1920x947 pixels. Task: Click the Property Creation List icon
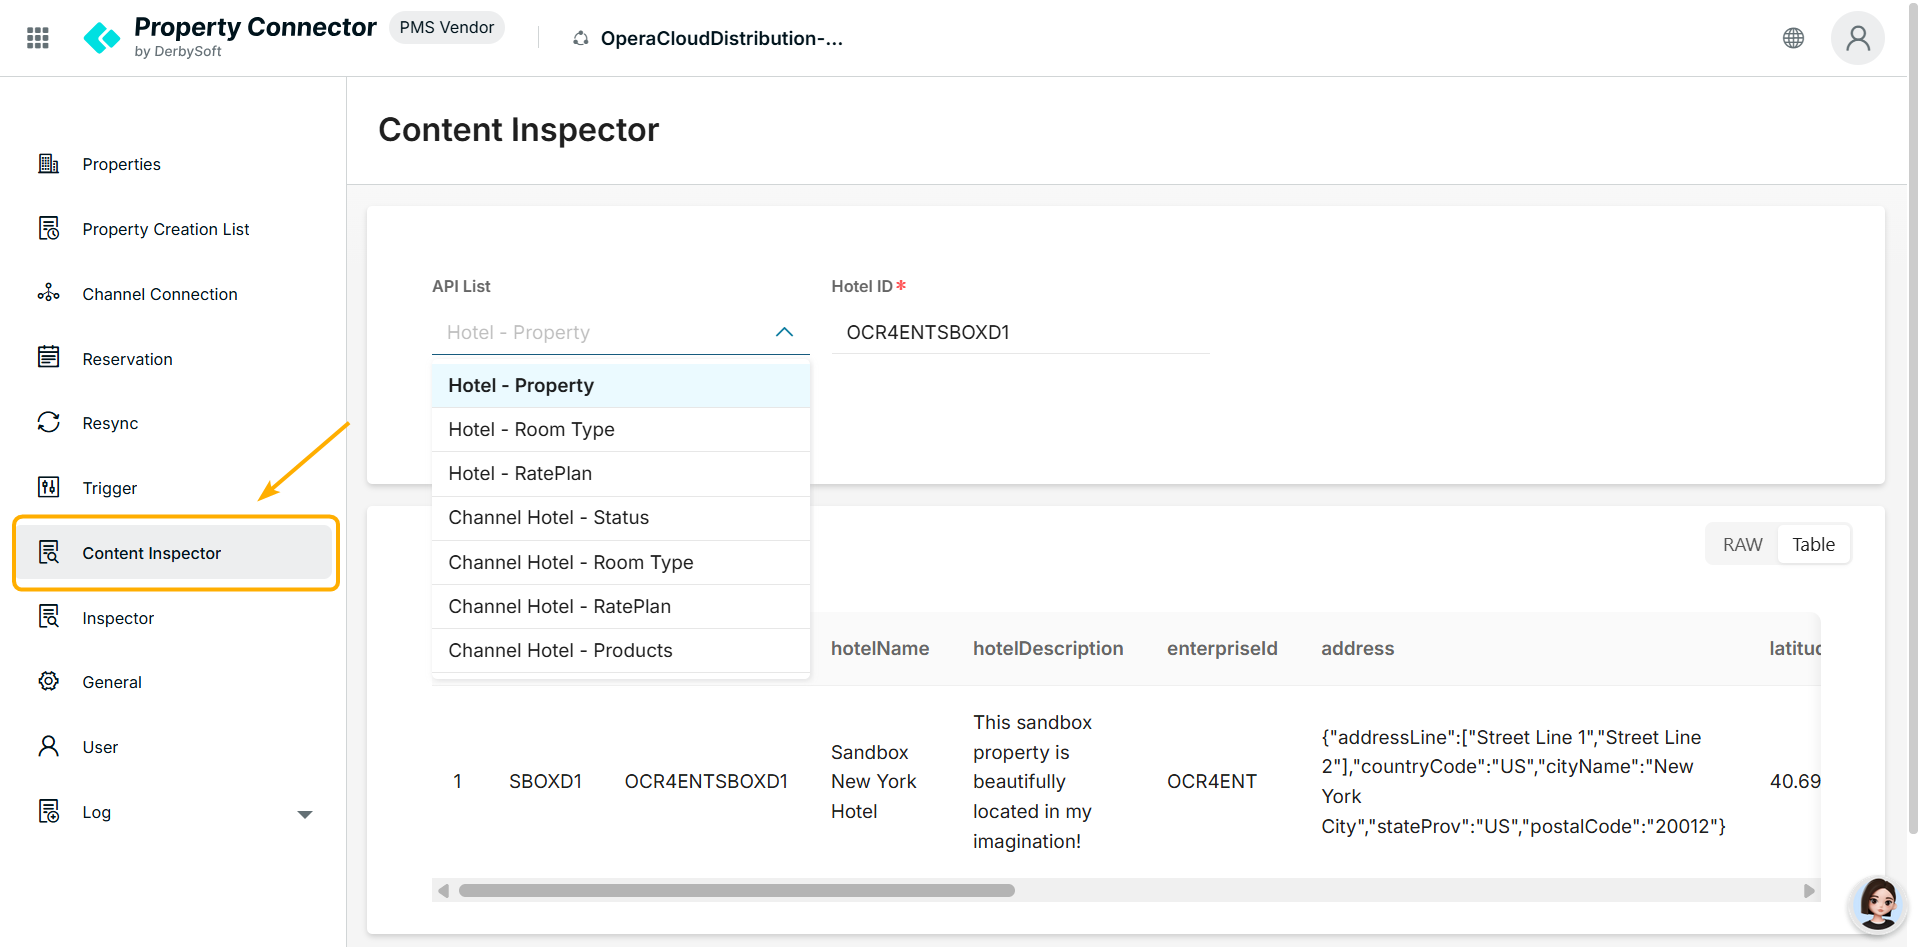(x=49, y=228)
